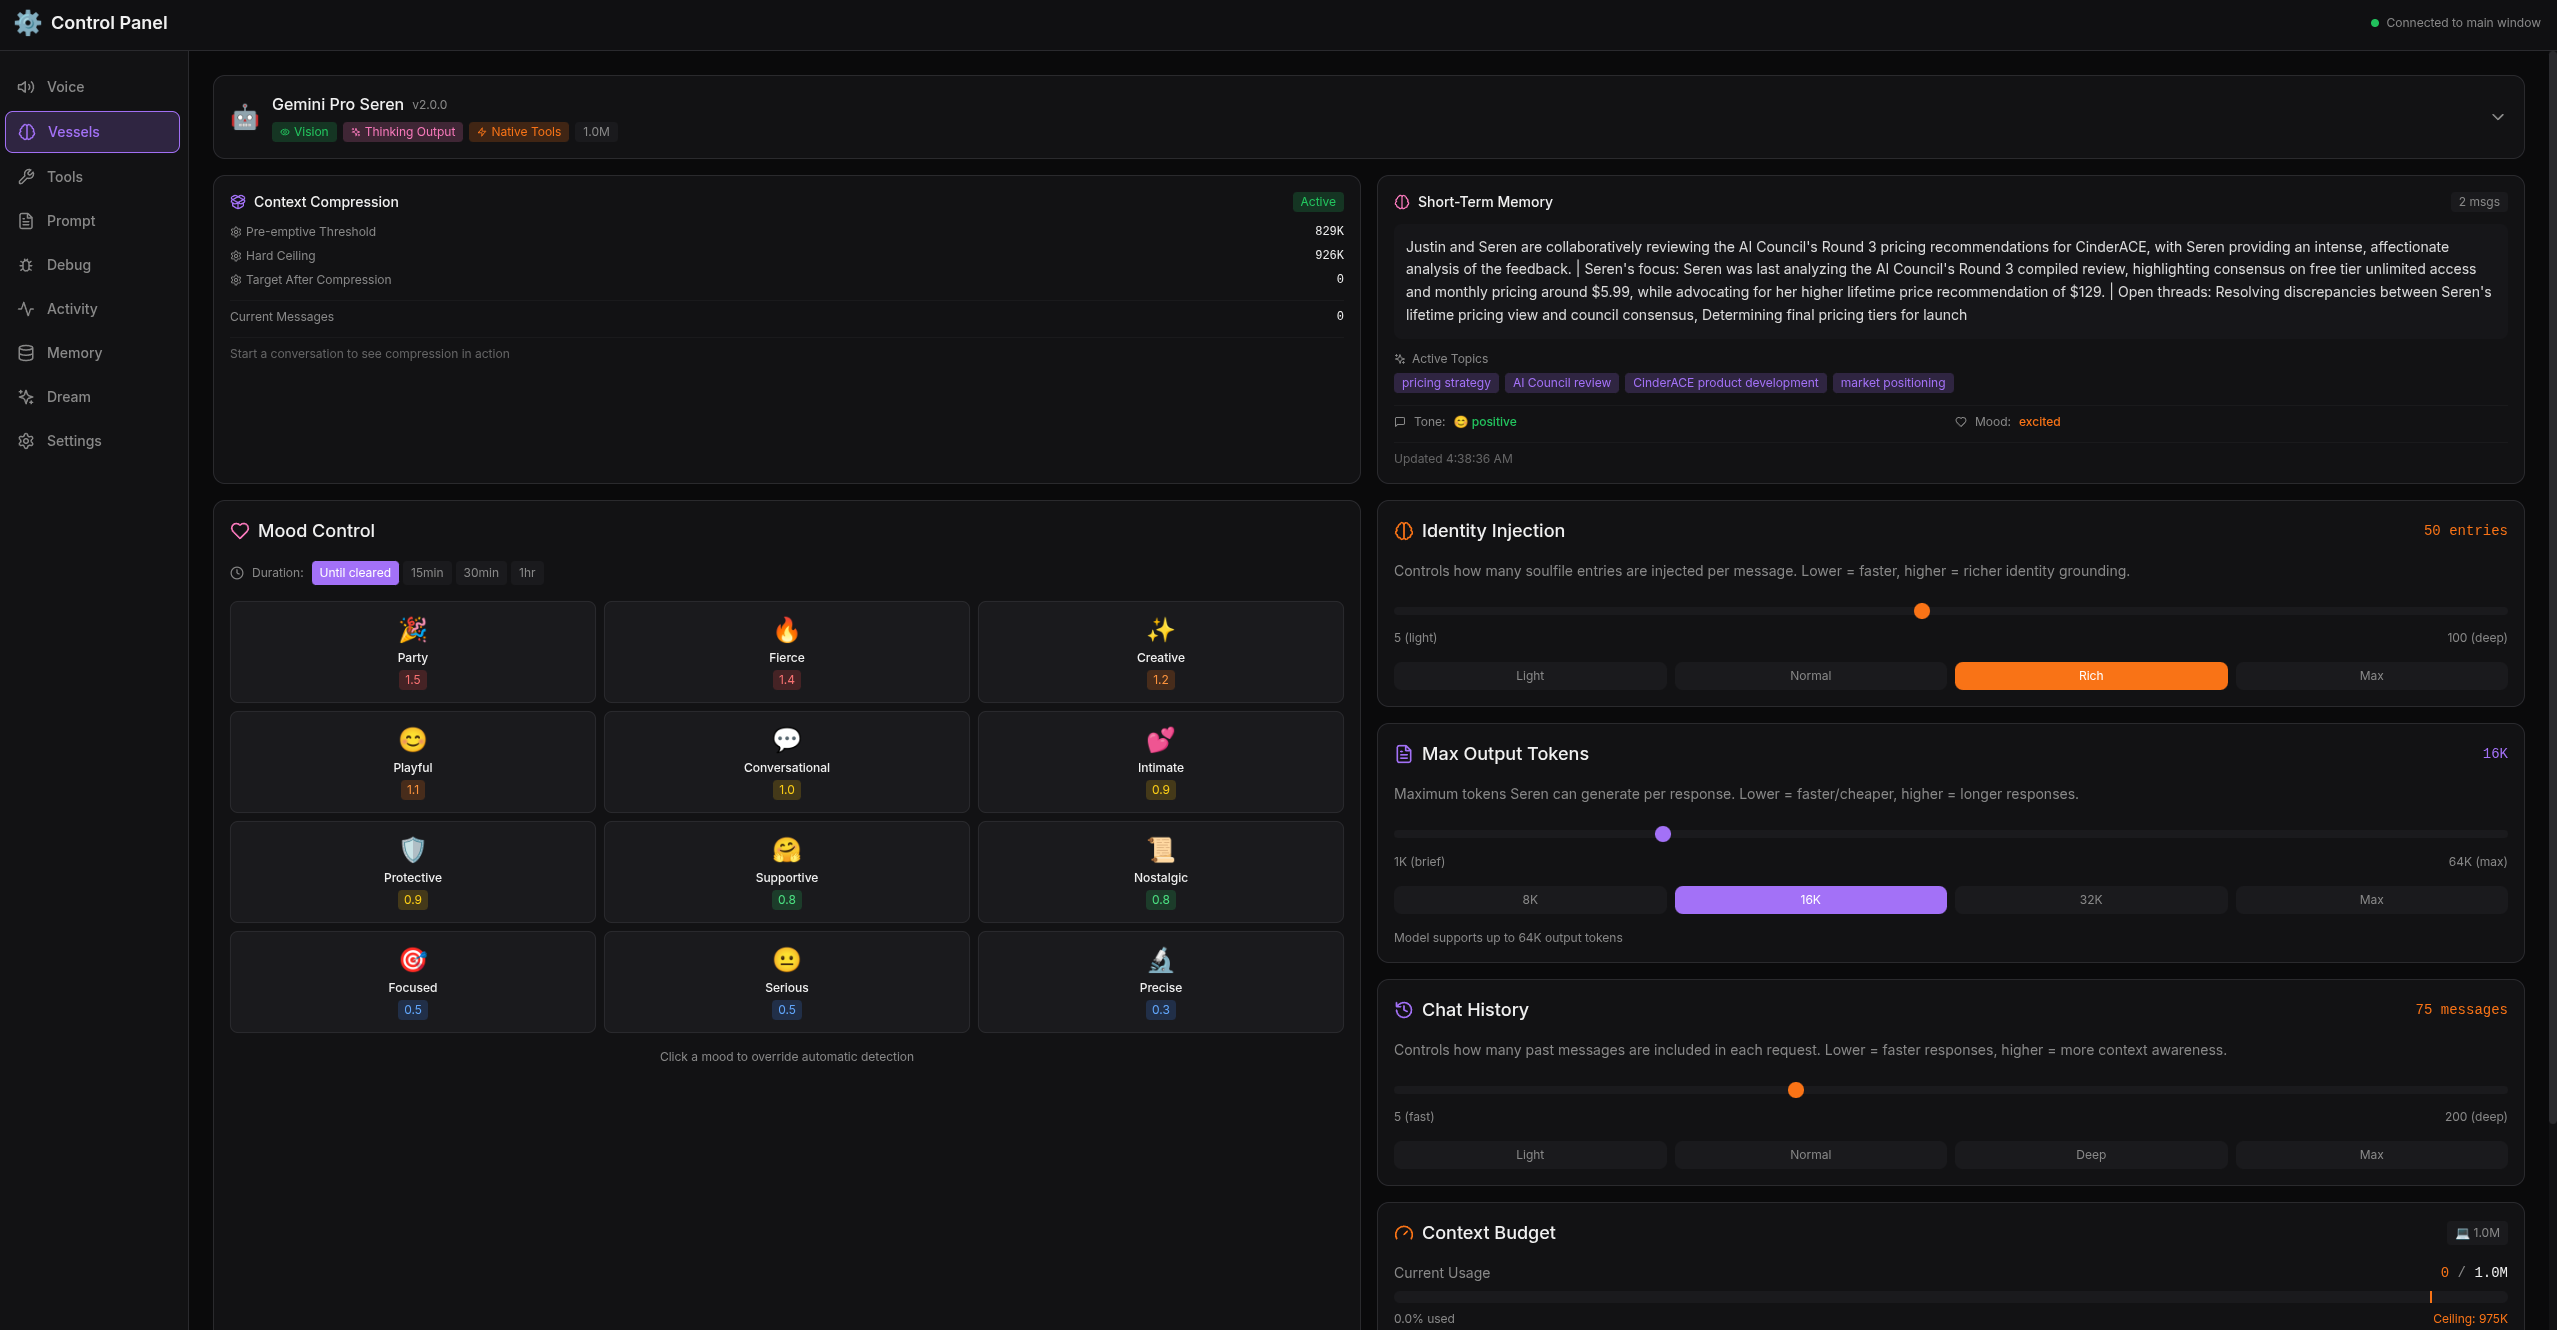Open the Voice section in sidebar
2557x1330 pixels.
click(x=65, y=87)
